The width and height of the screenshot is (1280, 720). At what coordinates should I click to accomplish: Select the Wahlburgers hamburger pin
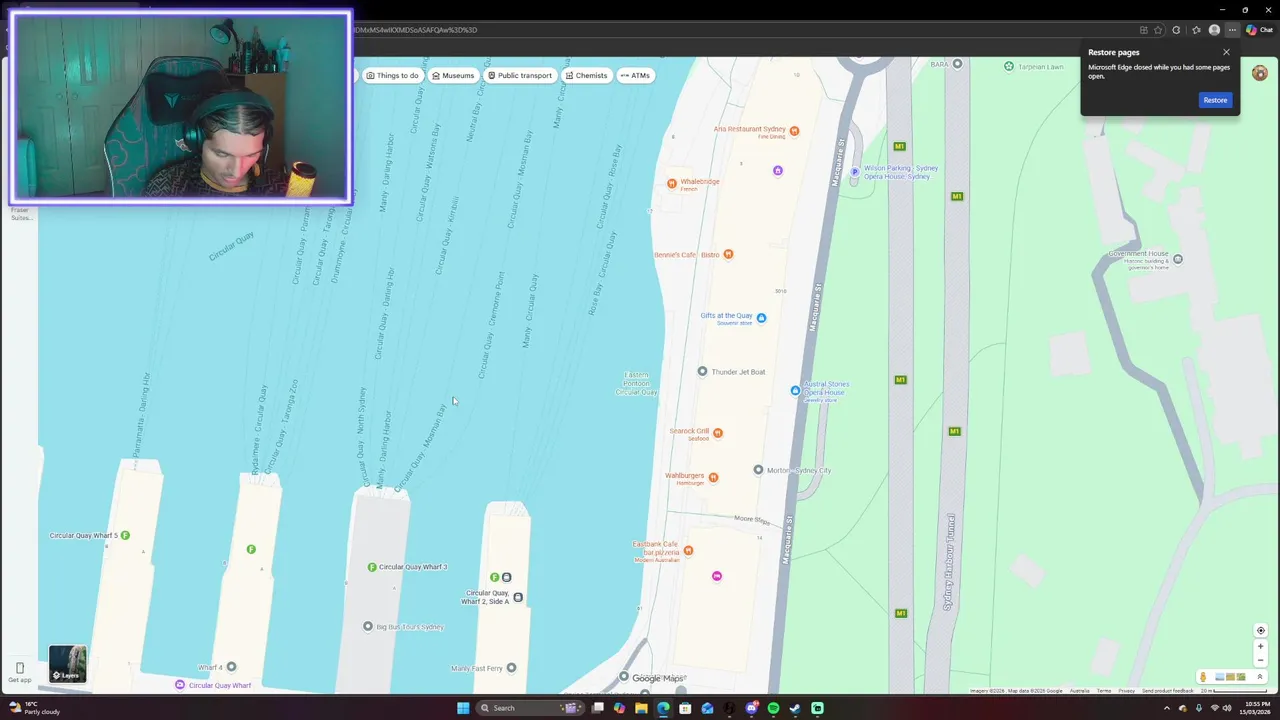pyautogui.click(x=713, y=477)
